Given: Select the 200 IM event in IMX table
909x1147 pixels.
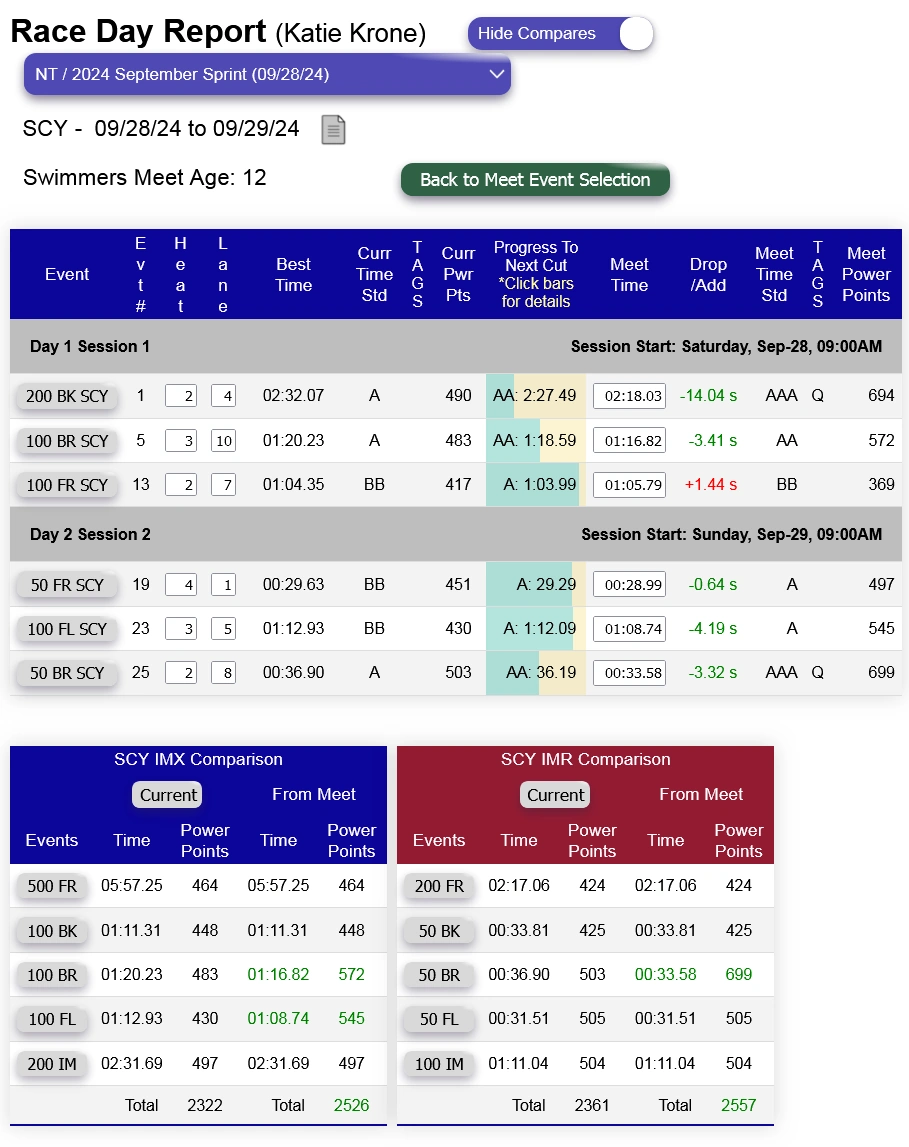Looking at the screenshot, I should pyautogui.click(x=52, y=1064).
